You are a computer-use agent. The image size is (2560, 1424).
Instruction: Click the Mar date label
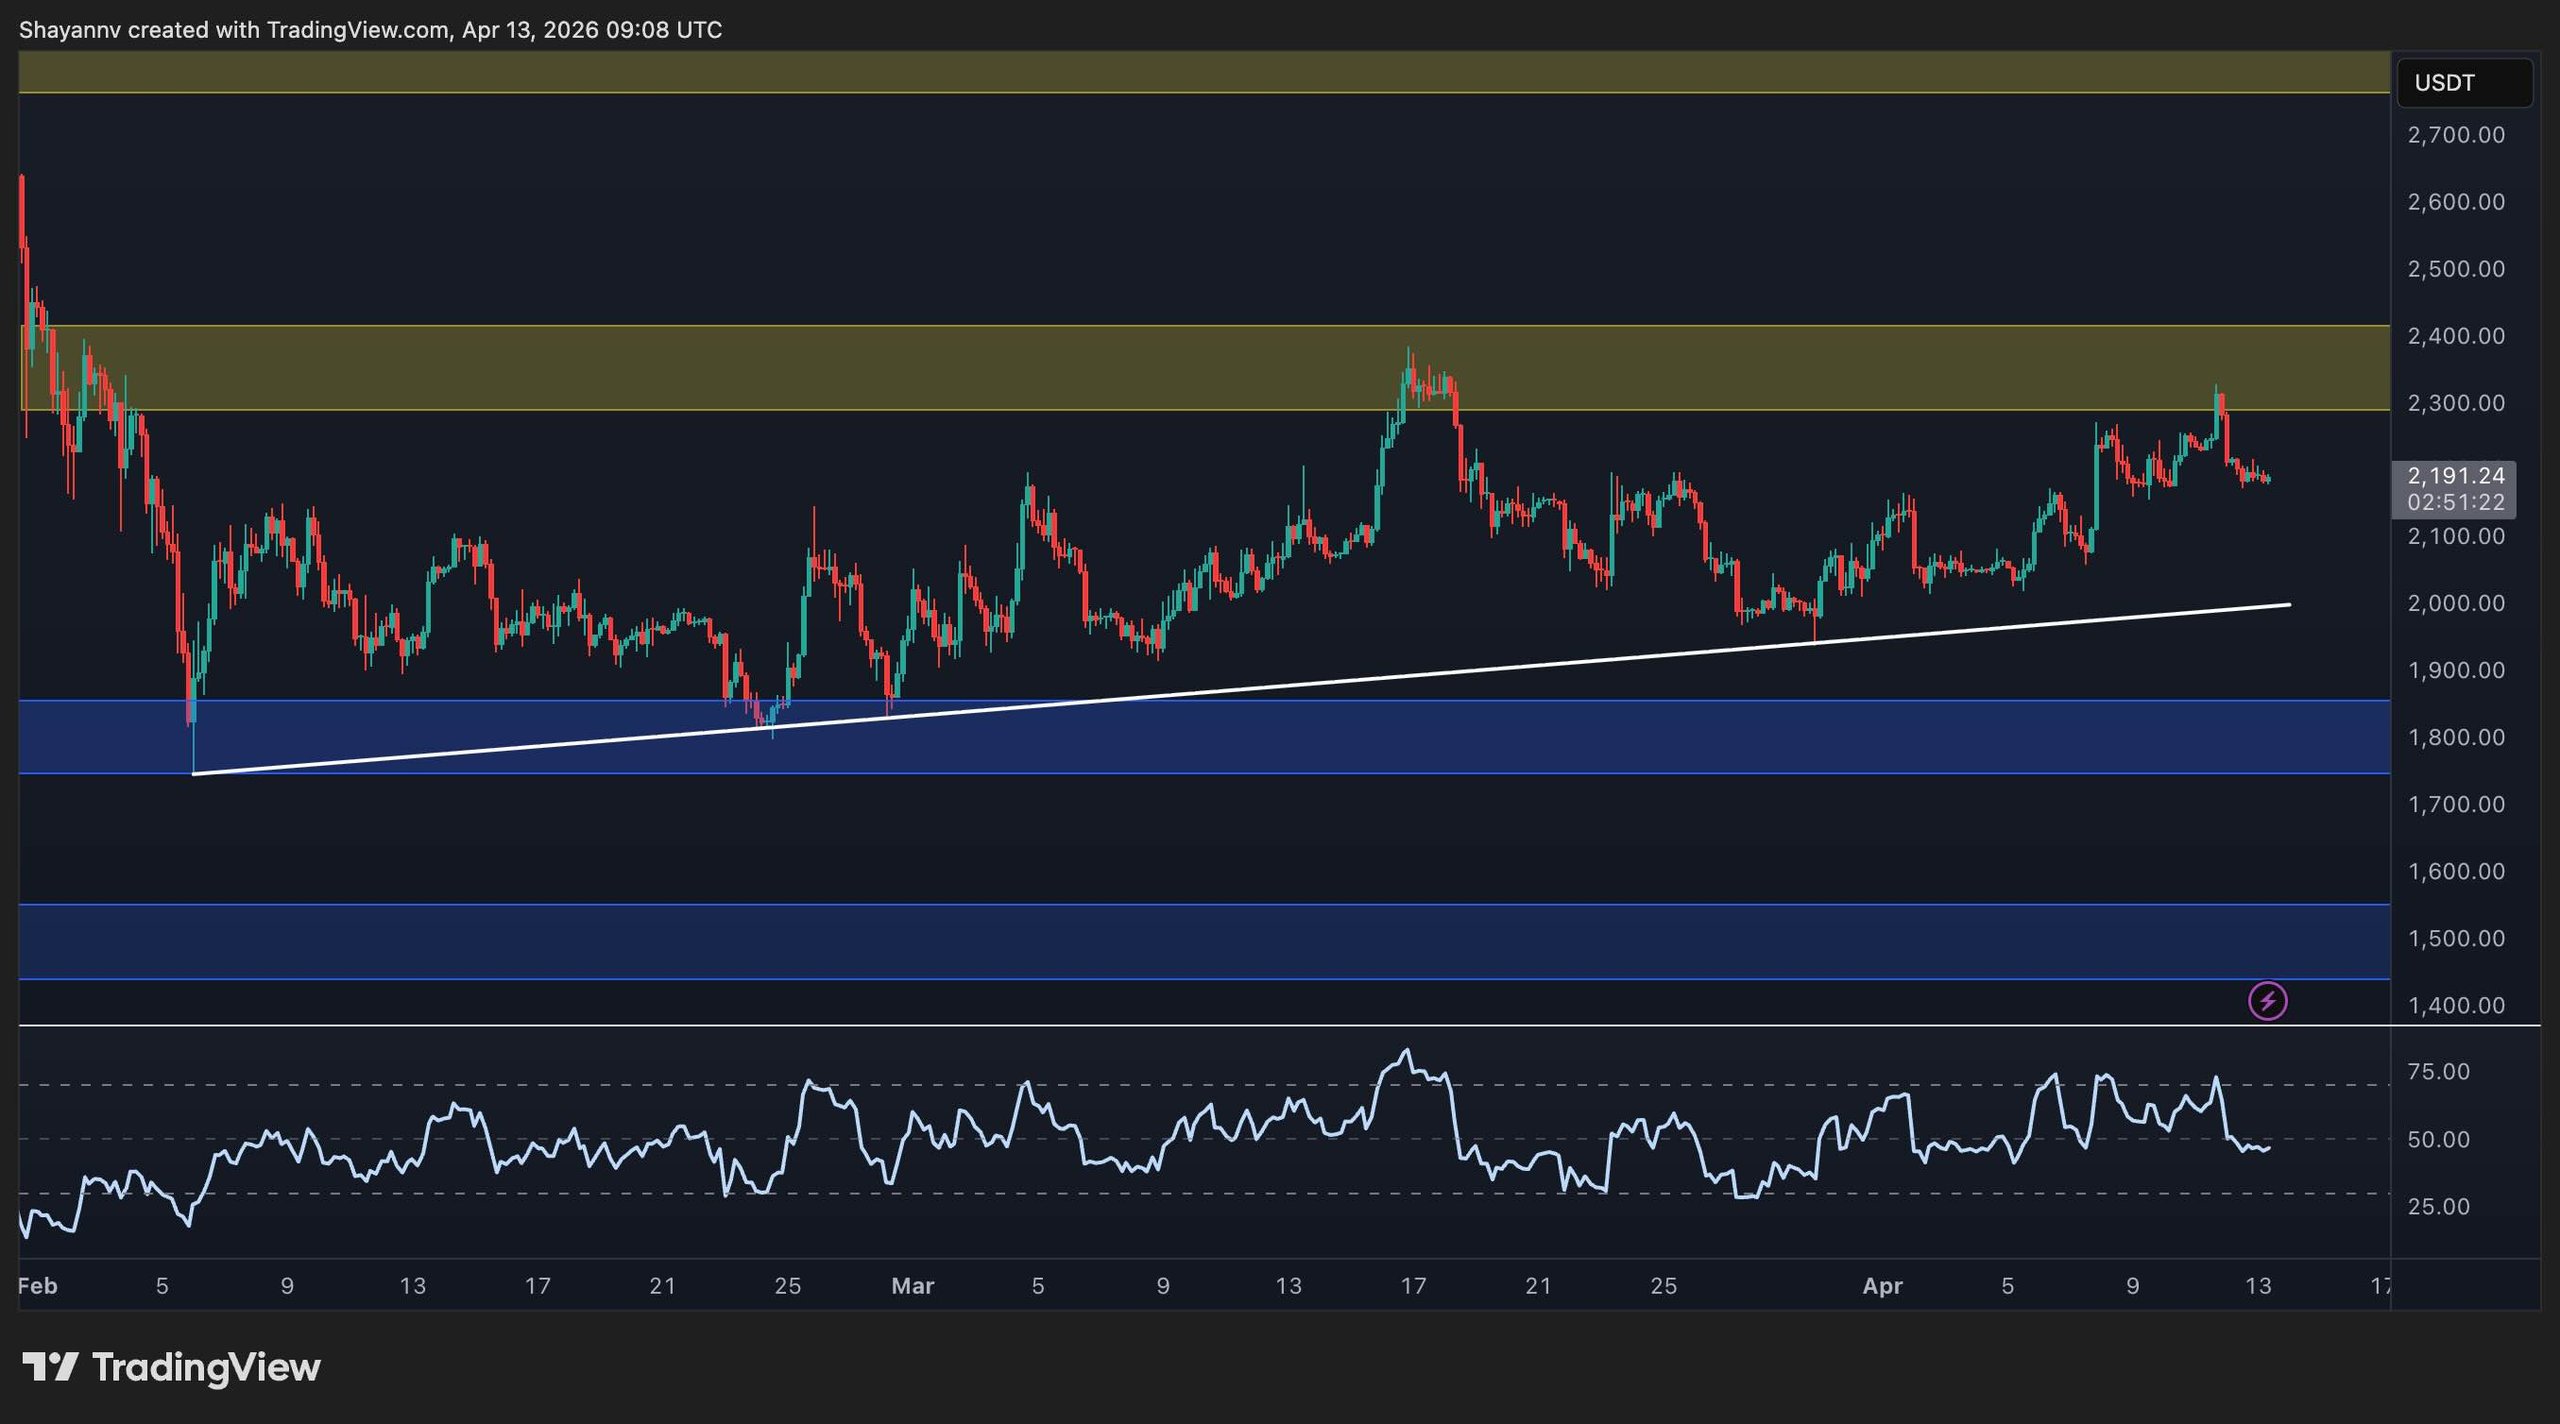coord(912,1286)
